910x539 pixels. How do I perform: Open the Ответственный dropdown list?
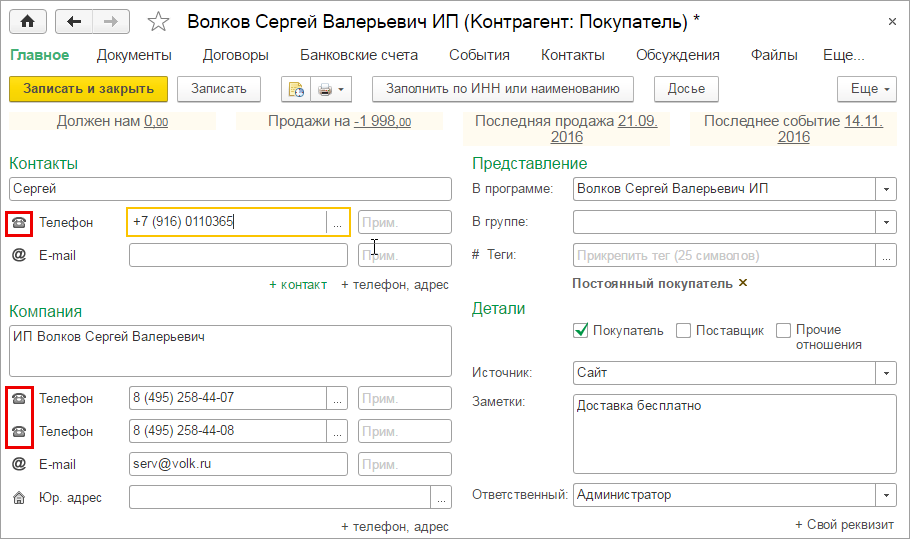[x=886, y=495]
